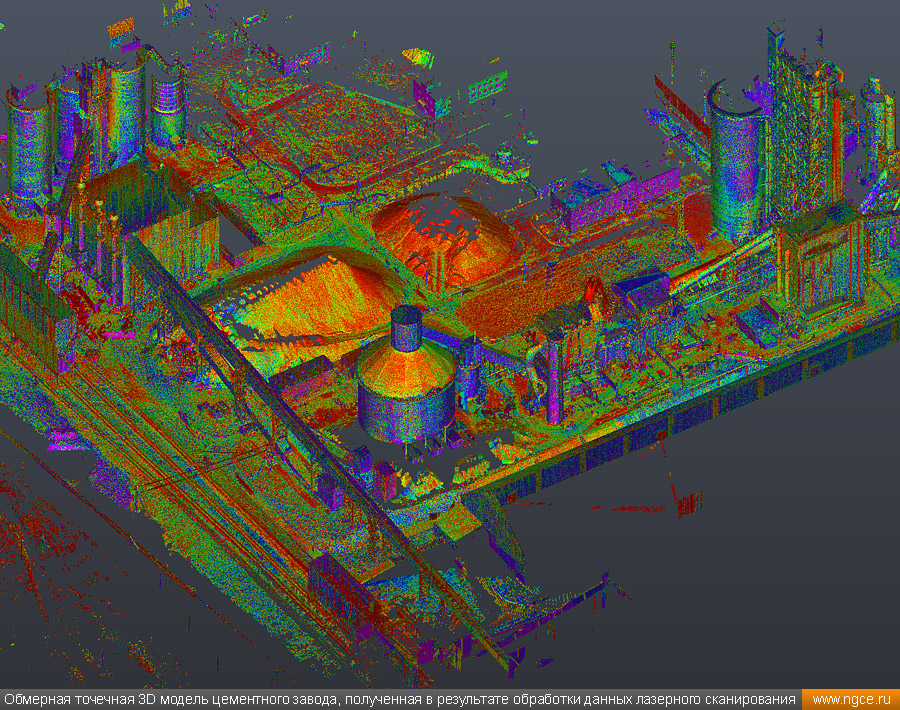This screenshot has height=710, width=900.
Task: Click the orange-faced rectangular building on the right
Action: coord(820,265)
